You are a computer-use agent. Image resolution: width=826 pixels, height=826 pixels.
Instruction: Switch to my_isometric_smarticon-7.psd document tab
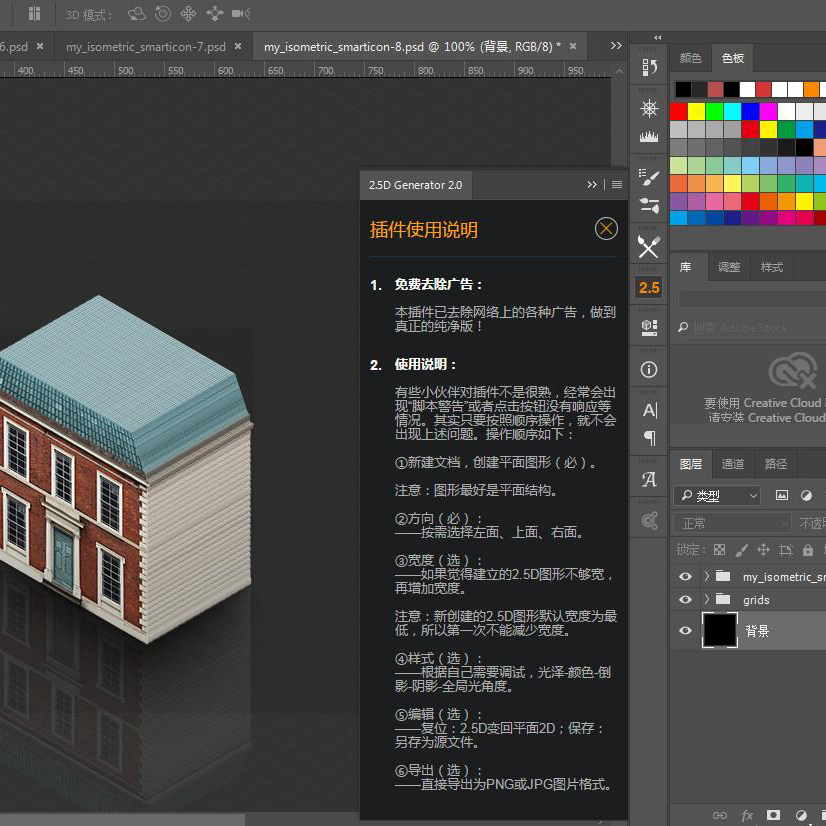tap(146, 46)
